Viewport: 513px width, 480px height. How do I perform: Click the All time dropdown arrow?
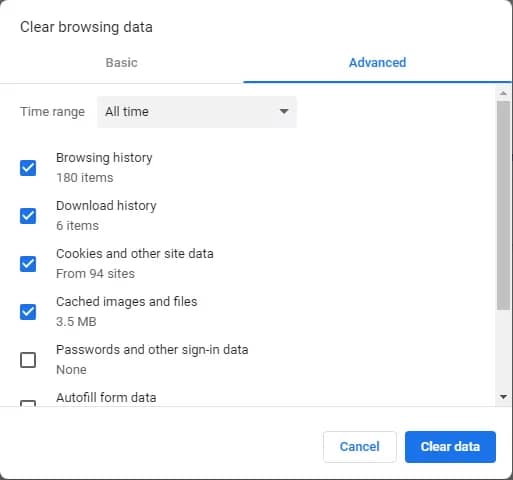coord(284,111)
